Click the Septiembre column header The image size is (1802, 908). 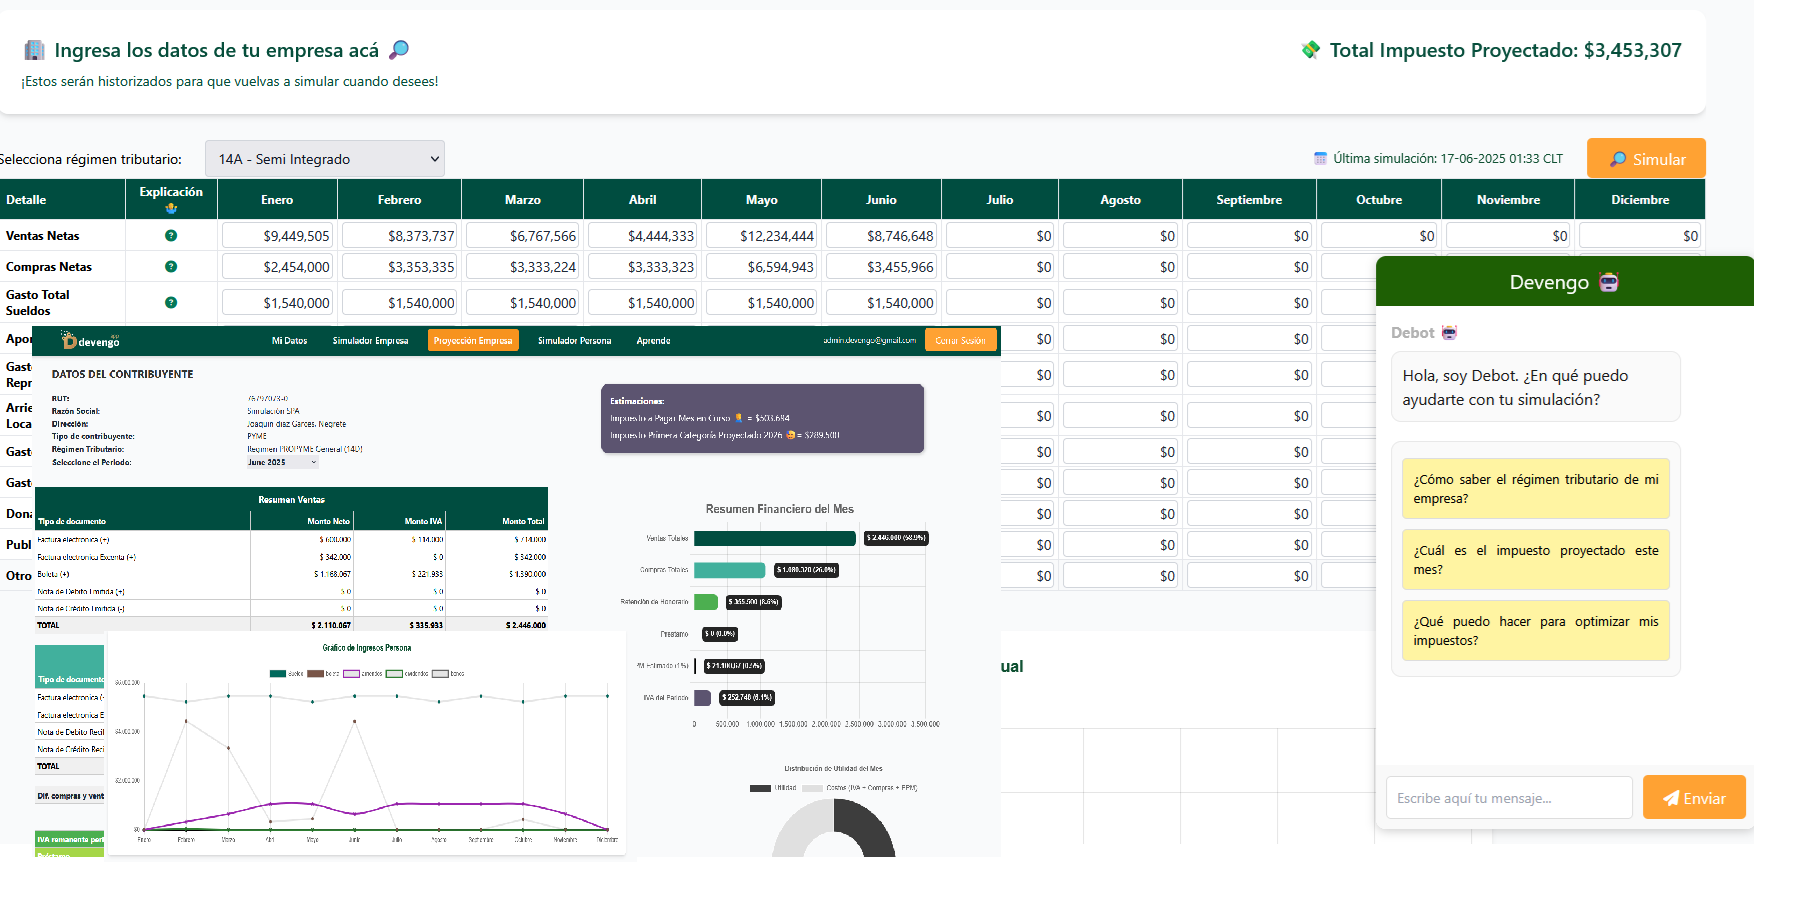coord(1249,200)
